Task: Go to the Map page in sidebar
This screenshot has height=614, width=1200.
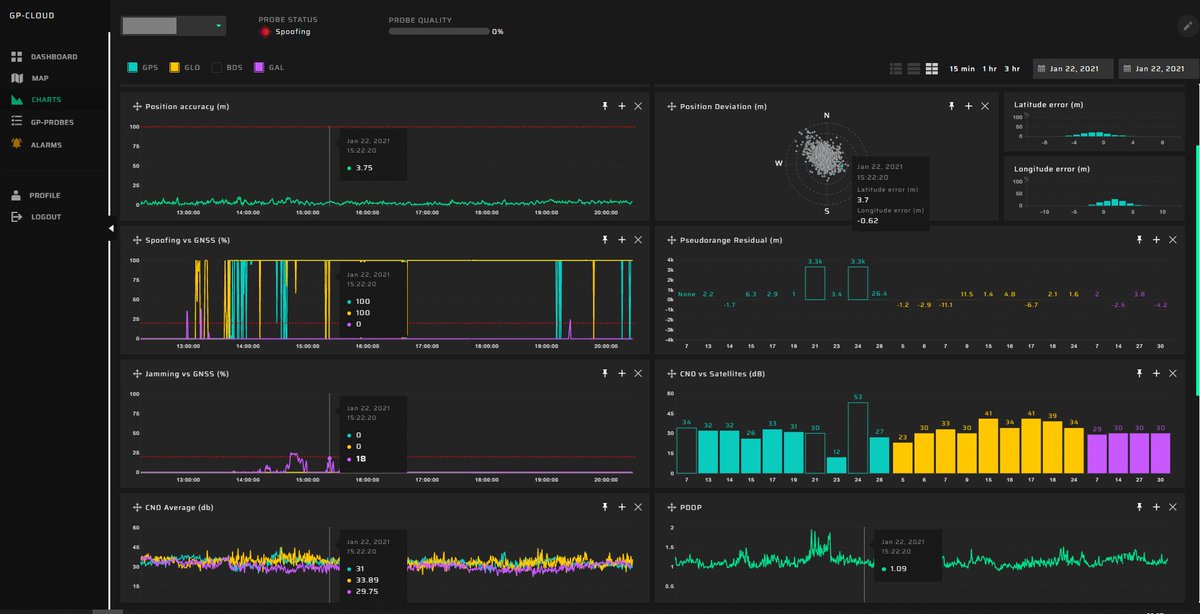Action: pos(40,78)
